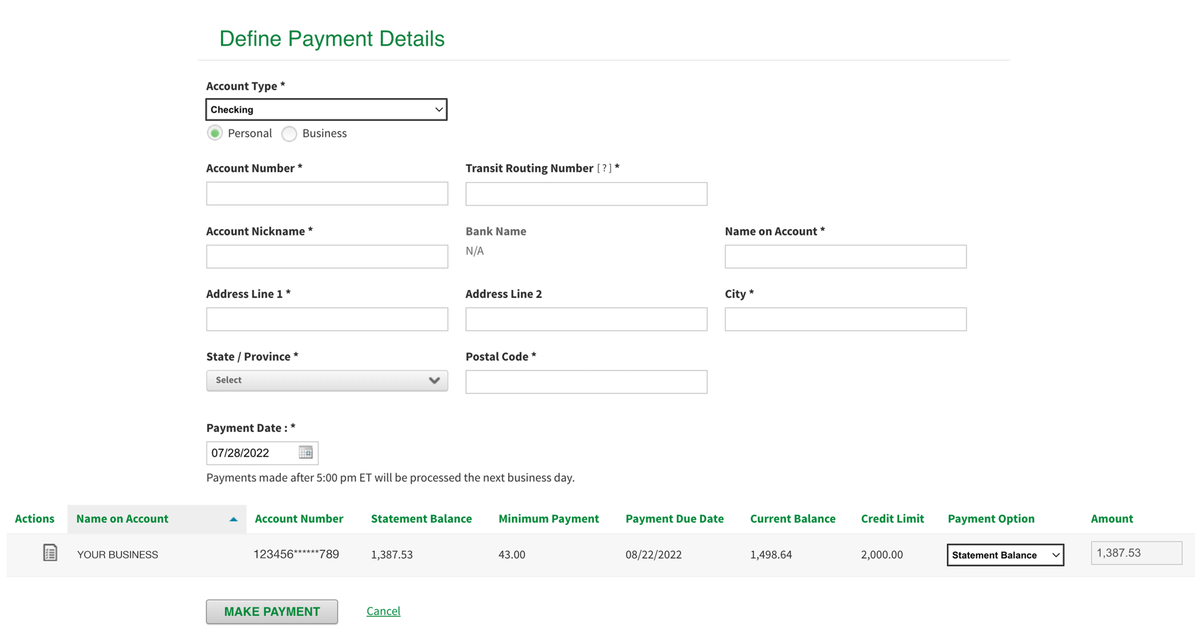Focus the Account Number input field
1200x633 pixels.
[326, 194]
